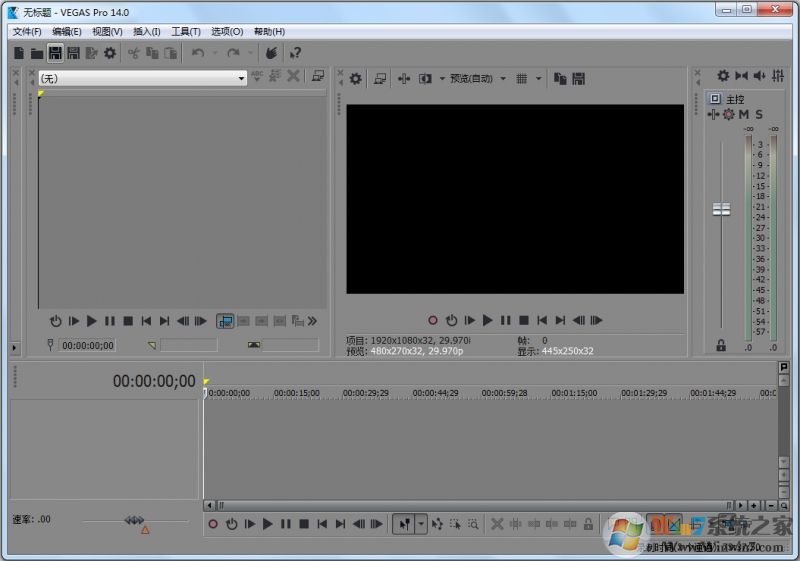The width and height of the screenshot is (800, 561).
Task: Open video preview properties gear icon
Action: coord(356,79)
